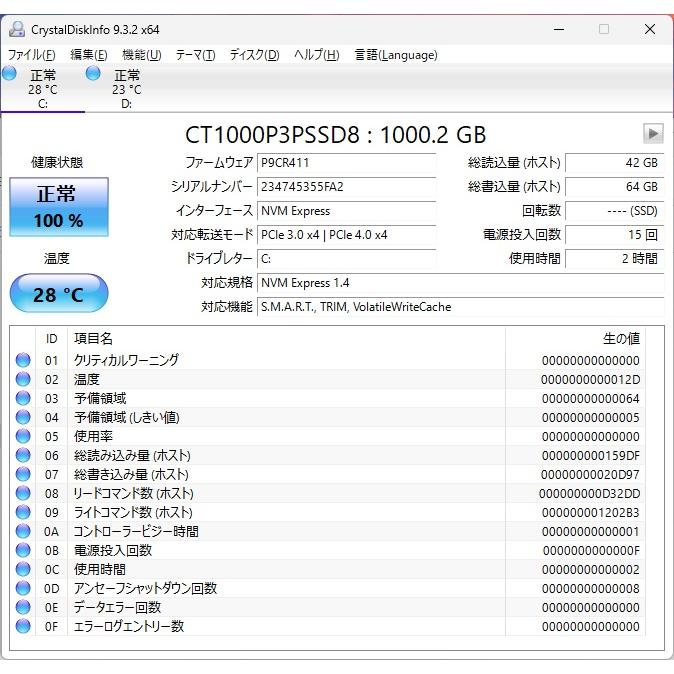Image resolution: width=674 pixels, height=674 pixels.
Task: Click status orb for row 07 総書き込み量
Action: tap(23, 474)
